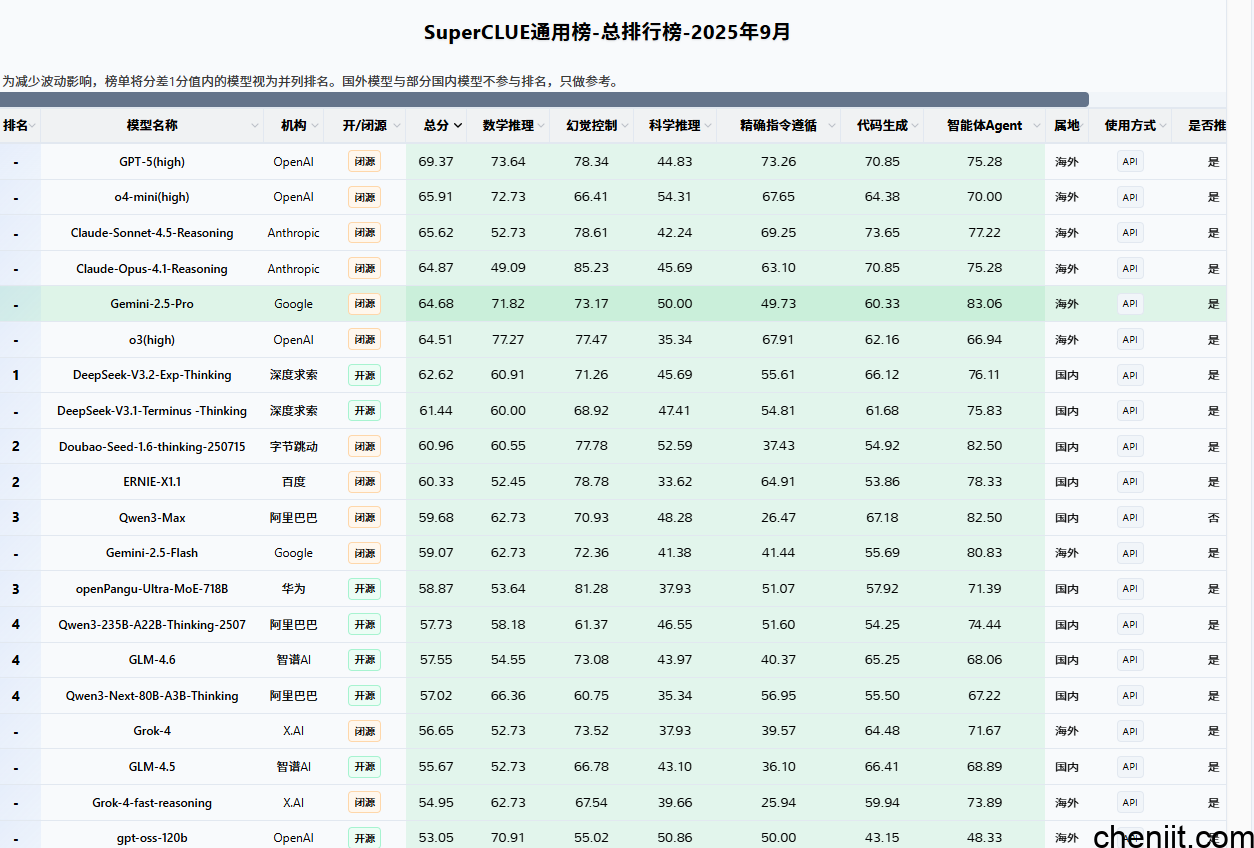Click the API button in Gemini-2.5-Pro row

(1130, 304)
